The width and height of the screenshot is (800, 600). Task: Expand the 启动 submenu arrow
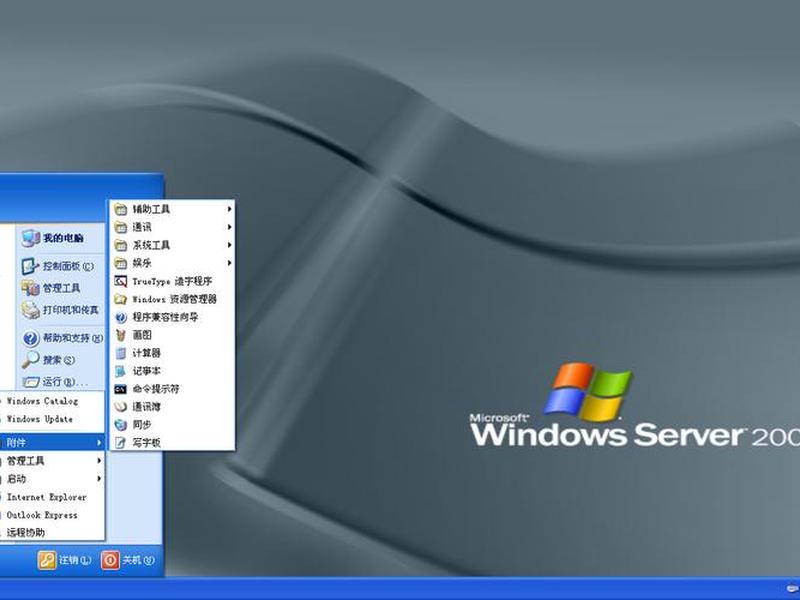coord(99,479)
